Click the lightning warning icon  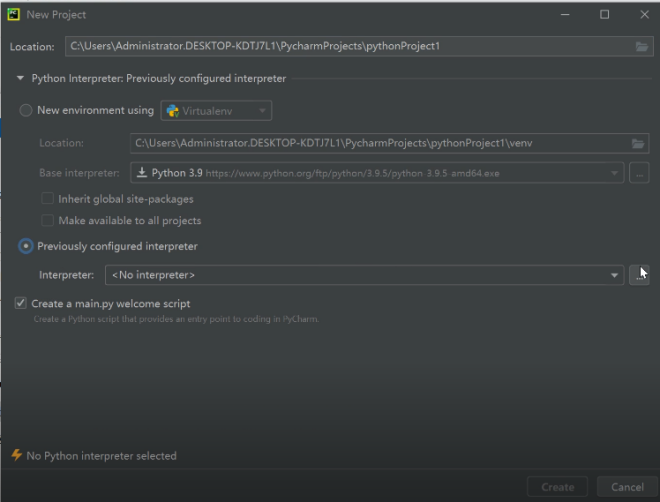click(x=16, y=455)
